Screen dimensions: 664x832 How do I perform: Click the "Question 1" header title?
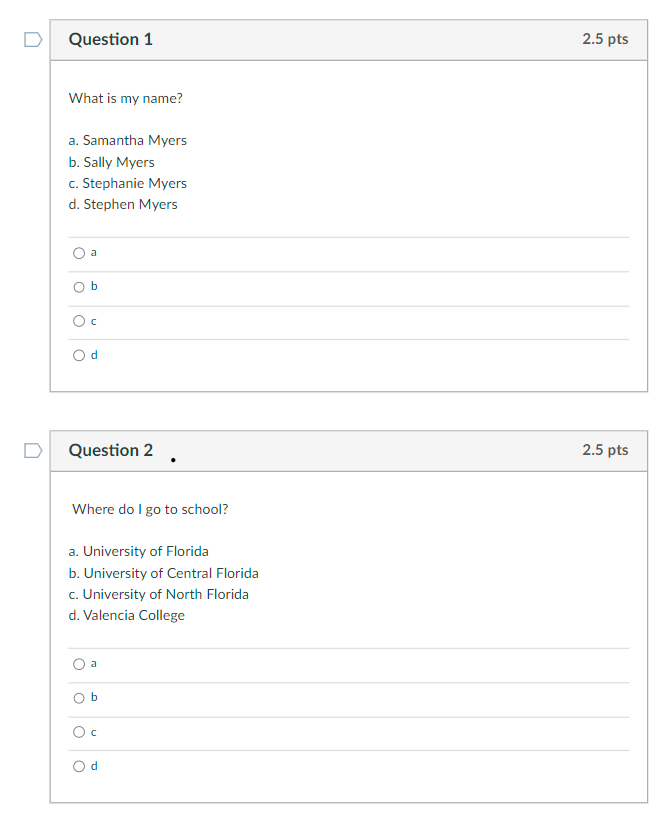pyautogui.click(x=111, y=40)
